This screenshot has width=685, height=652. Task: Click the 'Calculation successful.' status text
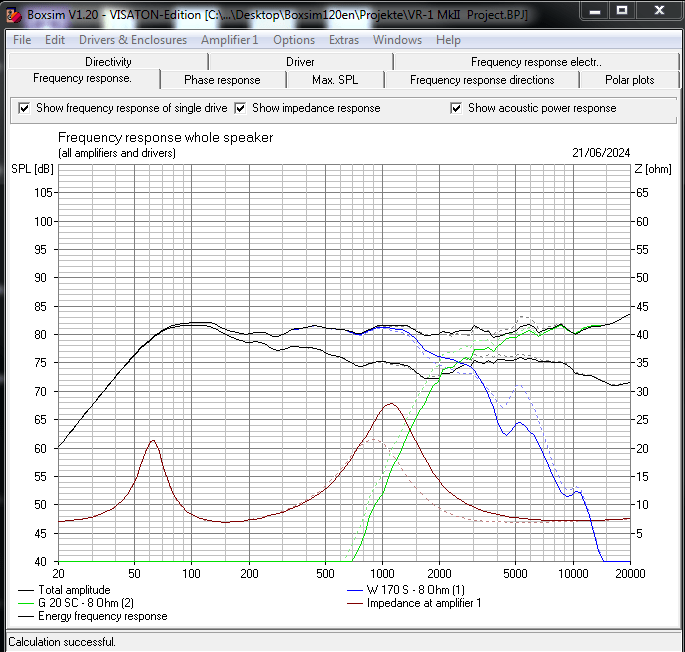pyautogui.click(x=62, y=642)
